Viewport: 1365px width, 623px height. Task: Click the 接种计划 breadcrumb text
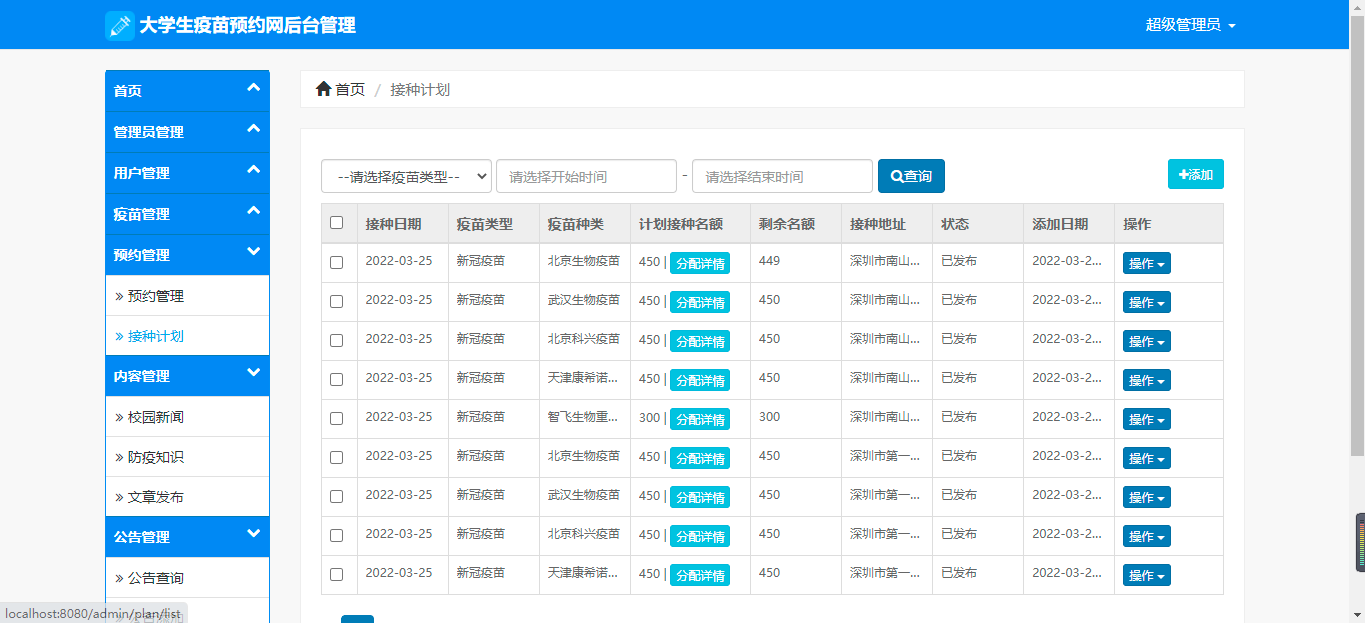pos(420,89)
